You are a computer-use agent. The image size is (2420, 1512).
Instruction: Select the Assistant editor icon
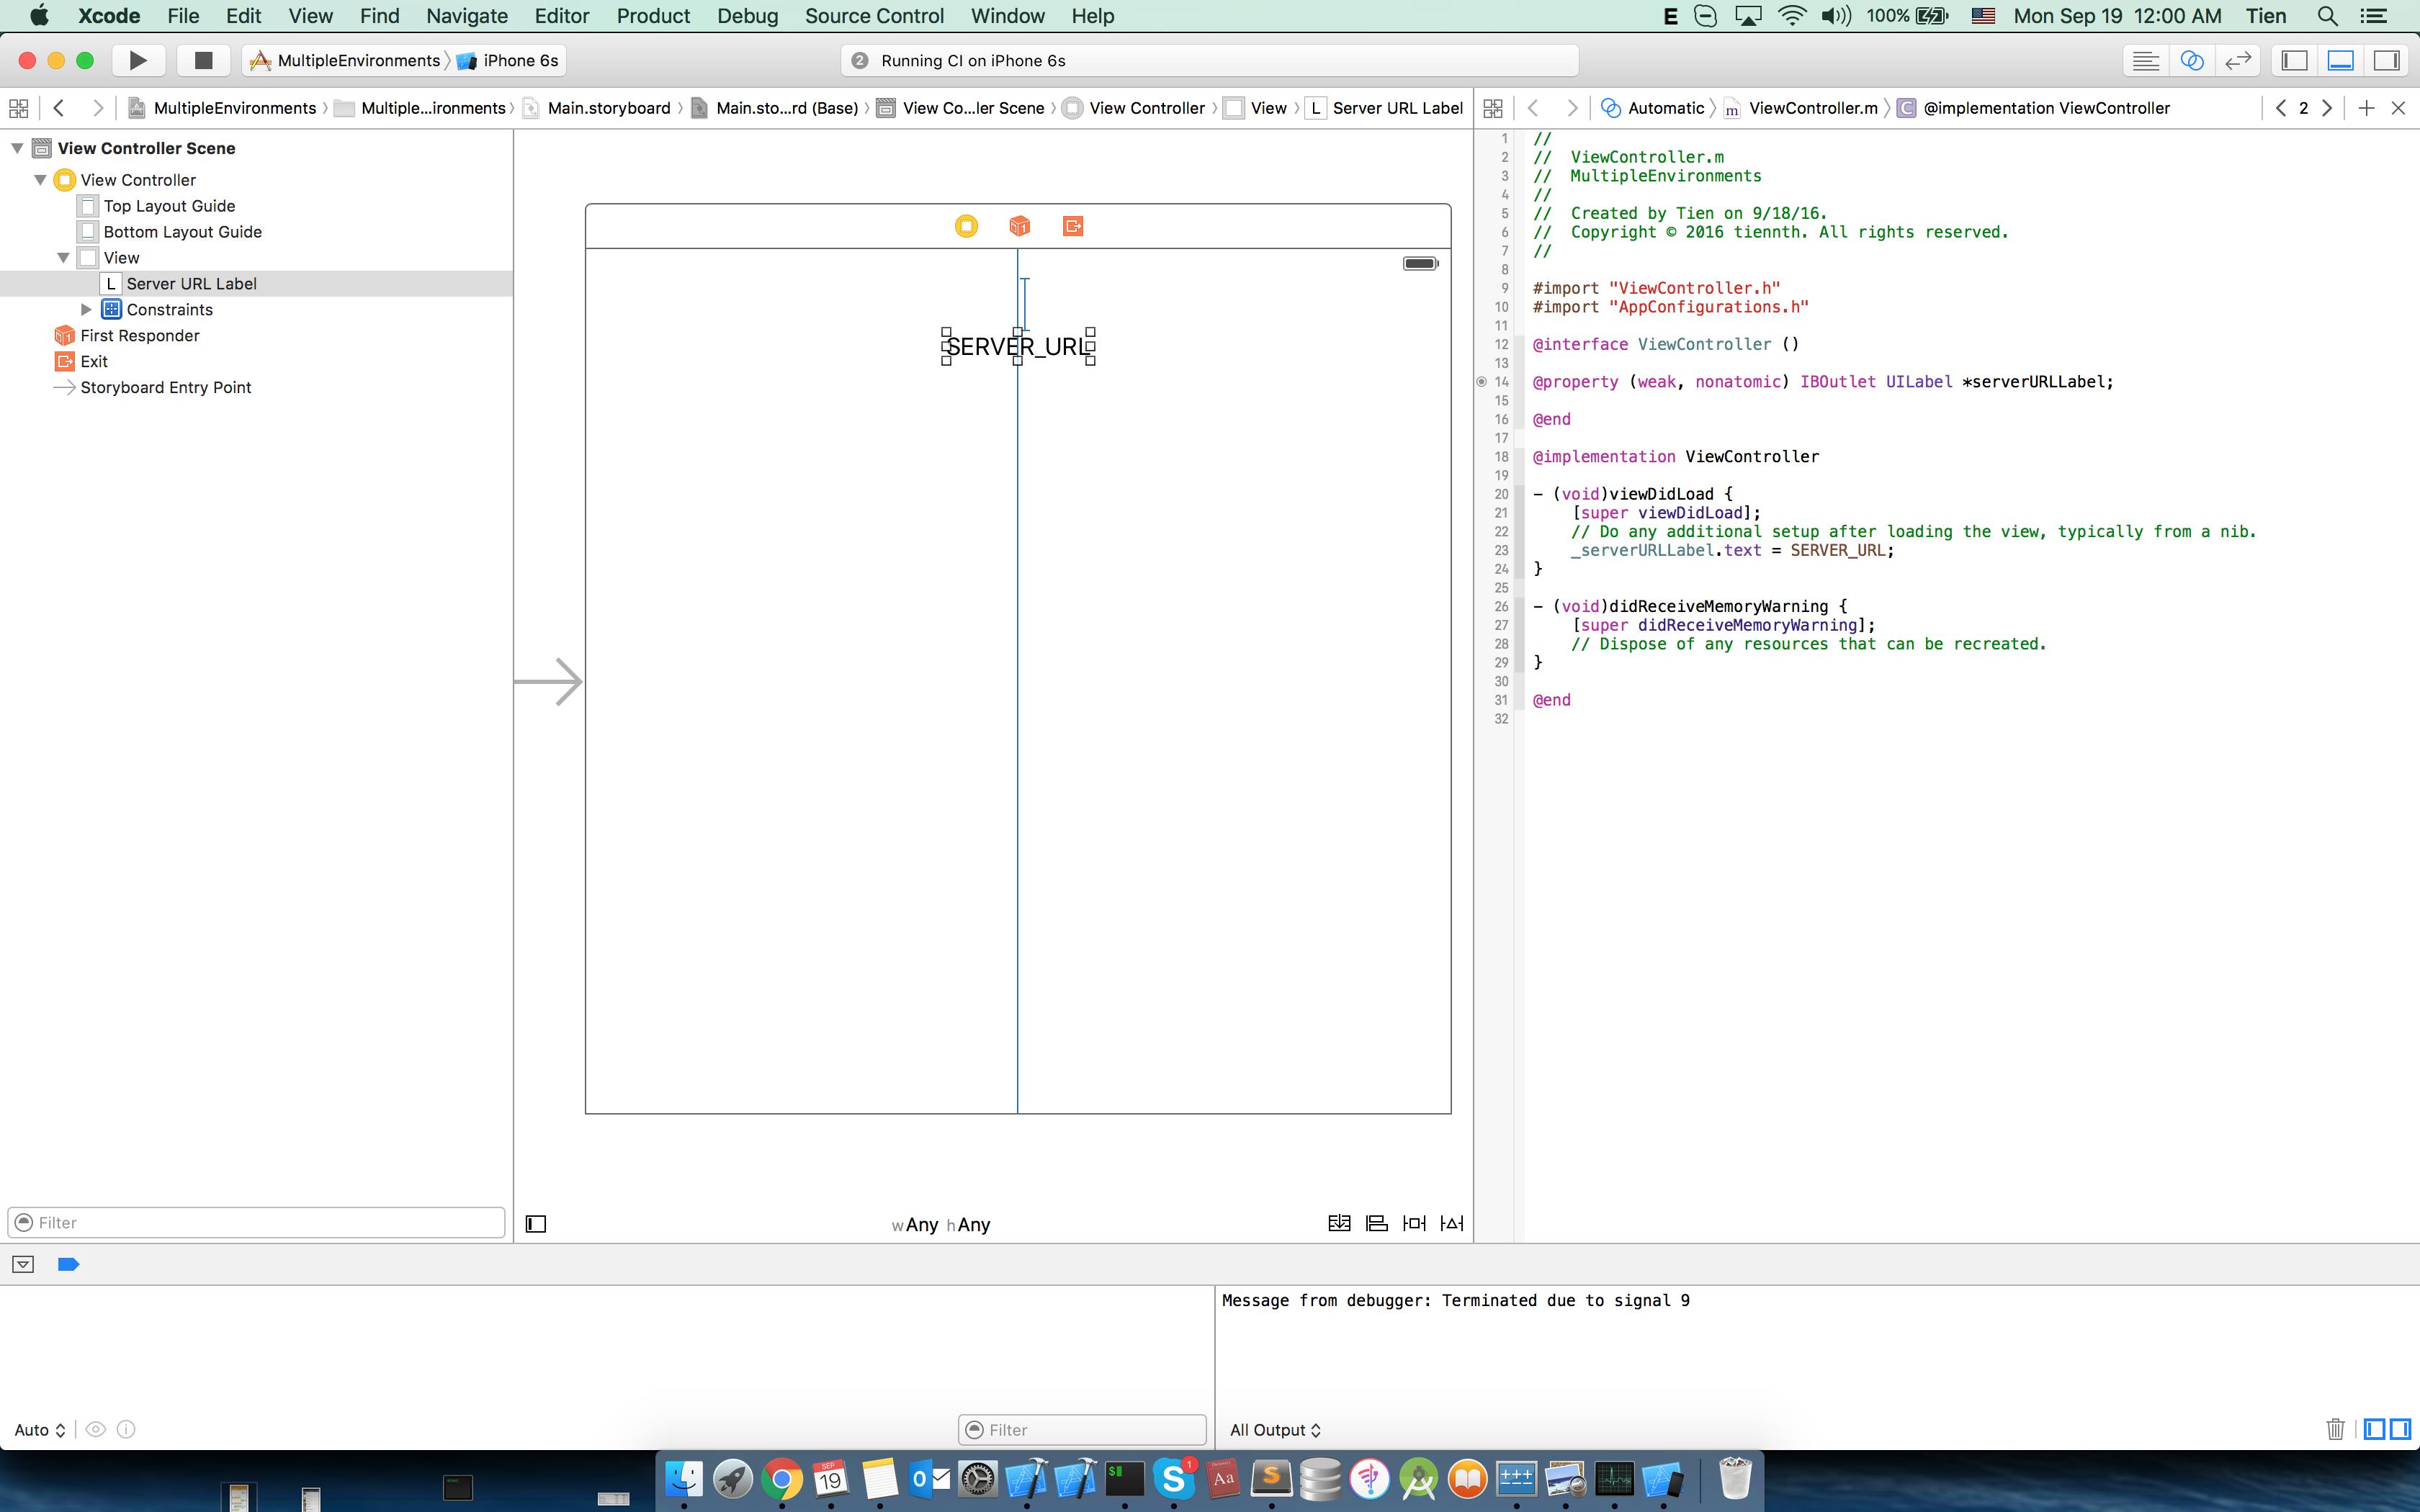click(2191, 60)
